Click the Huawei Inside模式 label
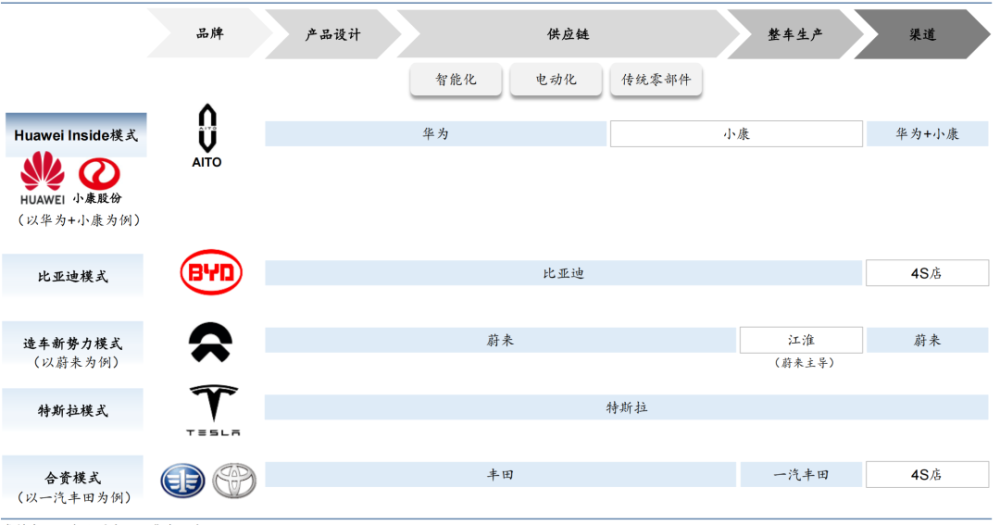The width and height of the screenshot is (1000, 525). [76, 135]
